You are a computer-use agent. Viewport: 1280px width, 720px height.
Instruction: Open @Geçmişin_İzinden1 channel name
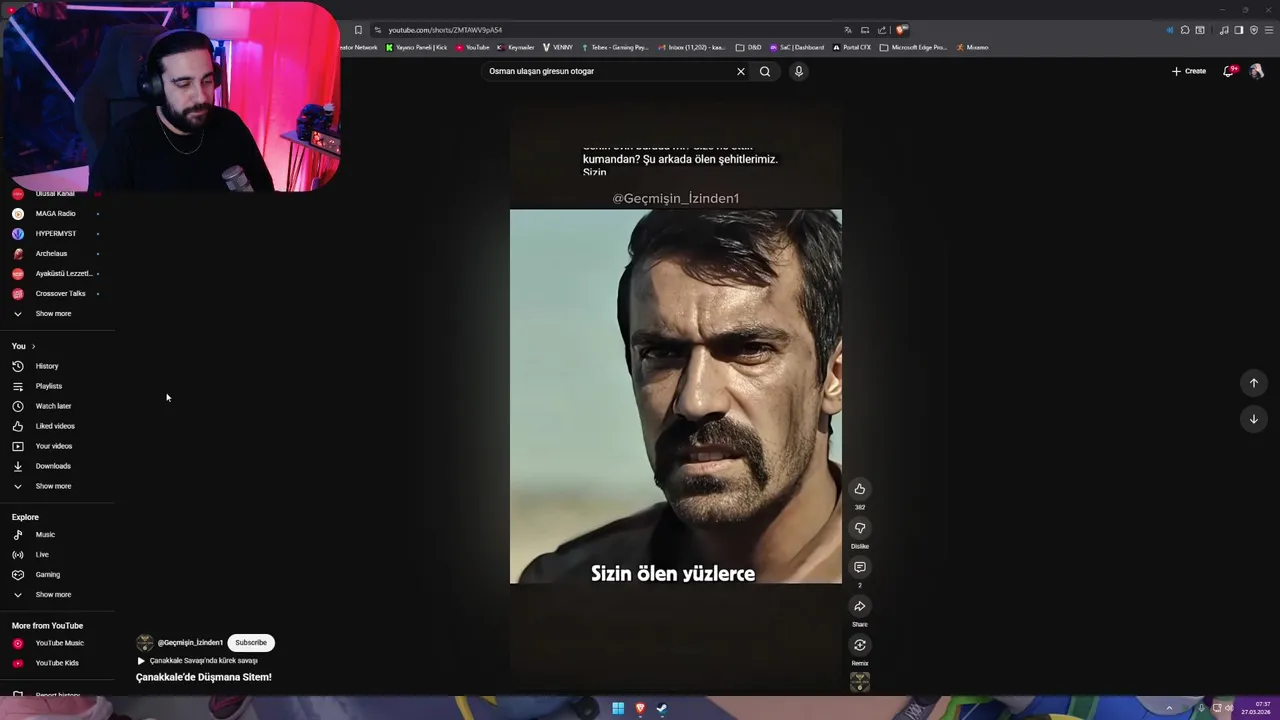pos(190,643)
